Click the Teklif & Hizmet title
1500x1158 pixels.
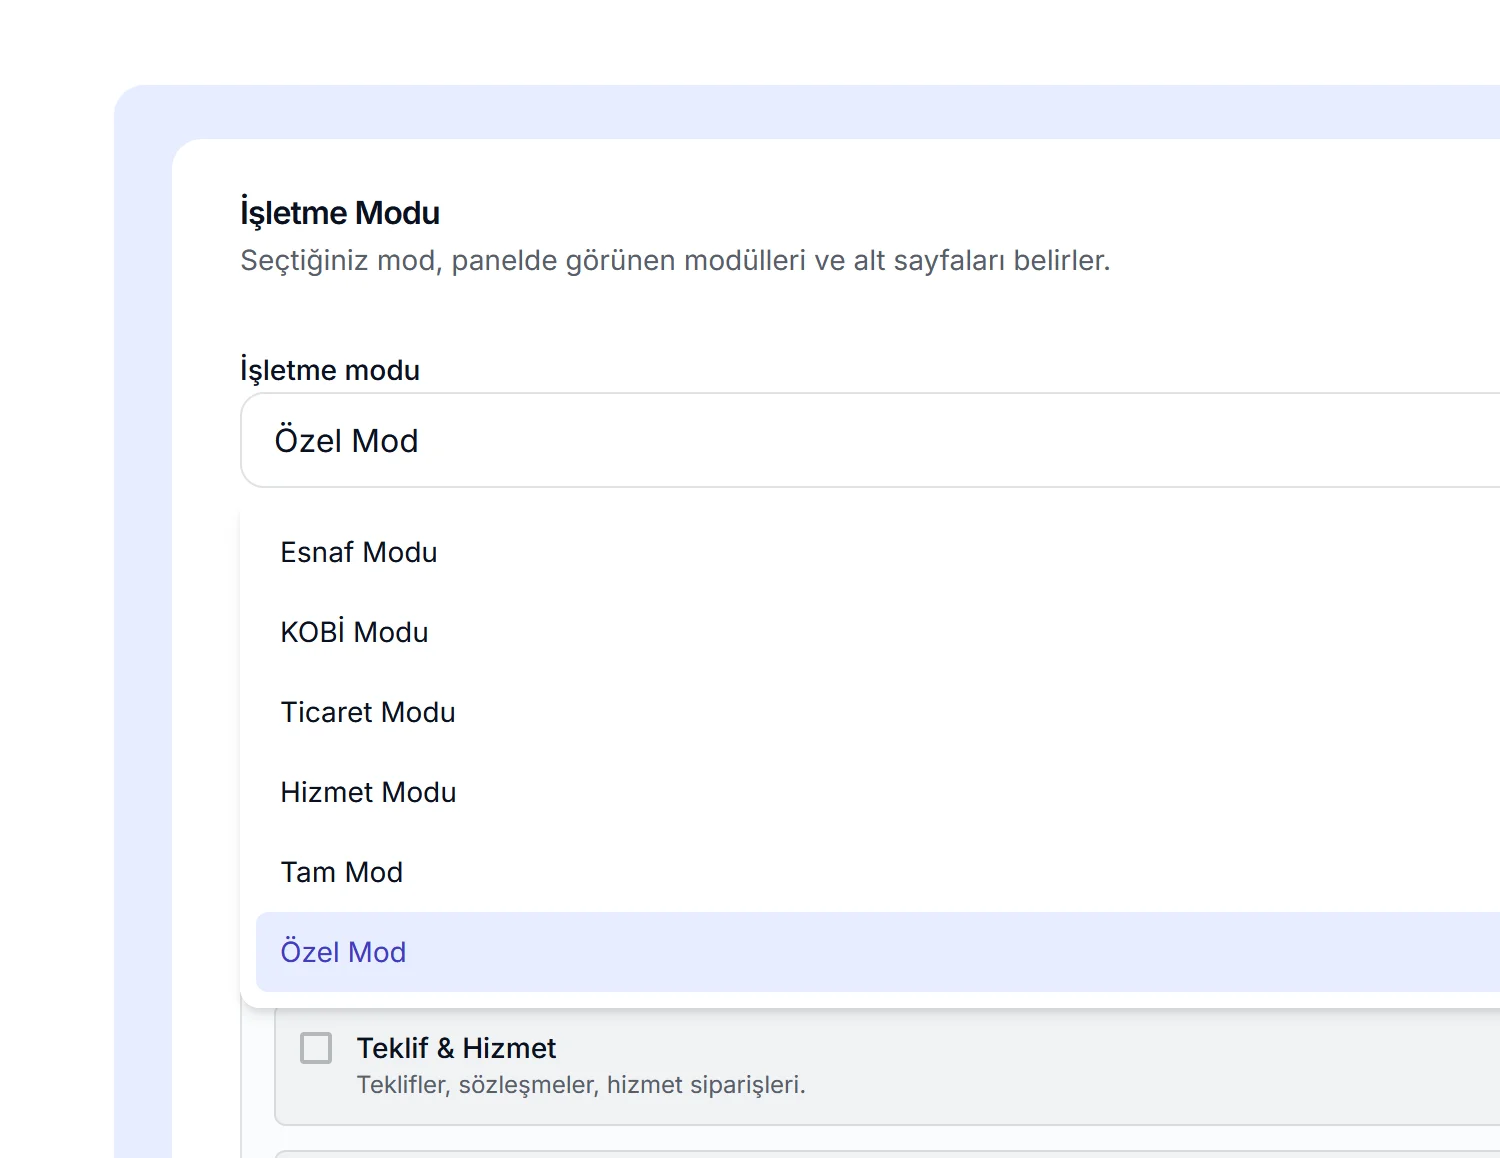coord(456,1048)
